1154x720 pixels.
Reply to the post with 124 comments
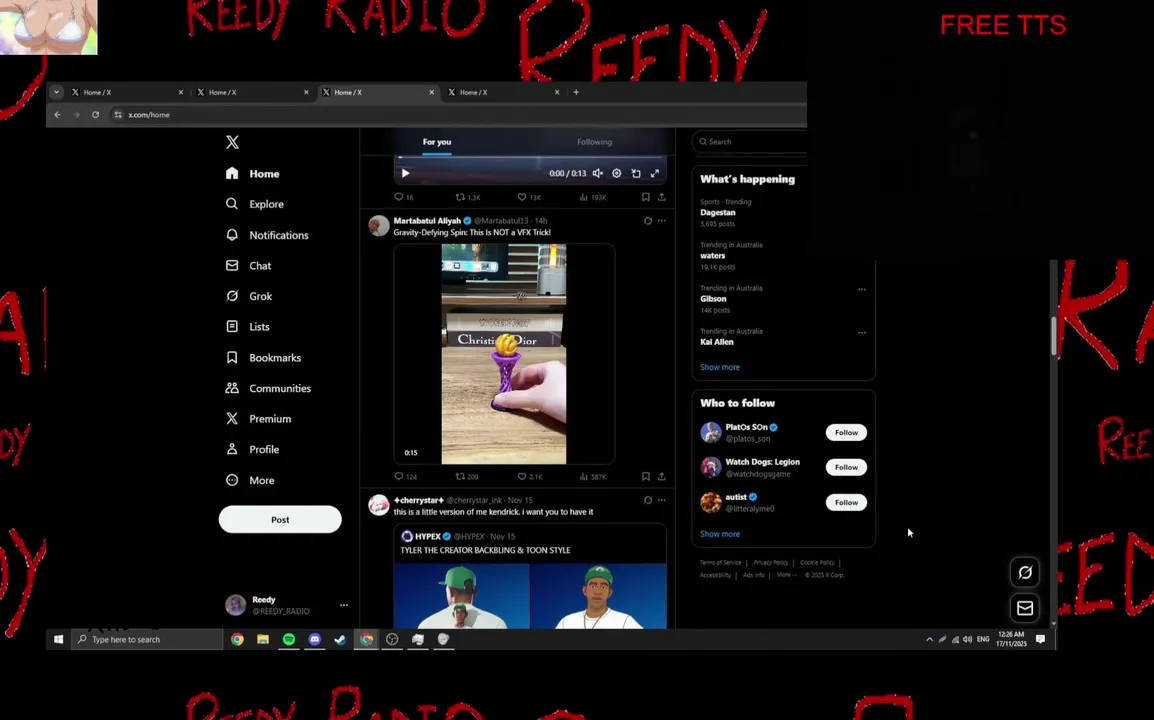[405, 477]
